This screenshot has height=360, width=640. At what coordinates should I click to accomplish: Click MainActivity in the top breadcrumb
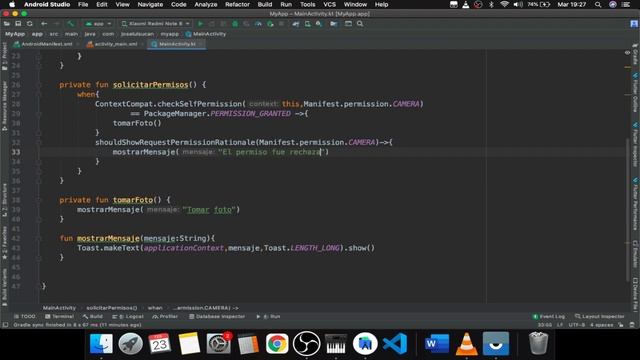click(x=206, y=34)
